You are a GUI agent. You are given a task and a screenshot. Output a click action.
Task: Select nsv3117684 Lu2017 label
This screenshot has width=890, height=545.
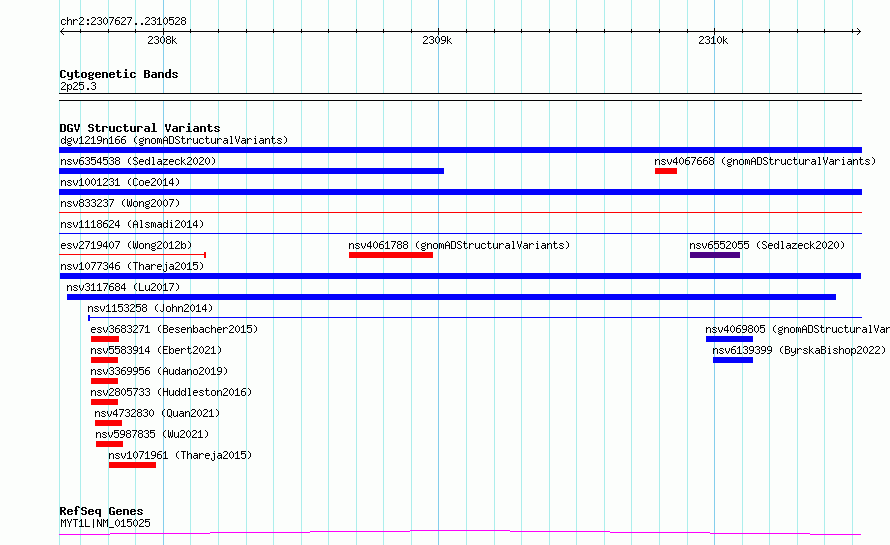click(x=123, y=287)
